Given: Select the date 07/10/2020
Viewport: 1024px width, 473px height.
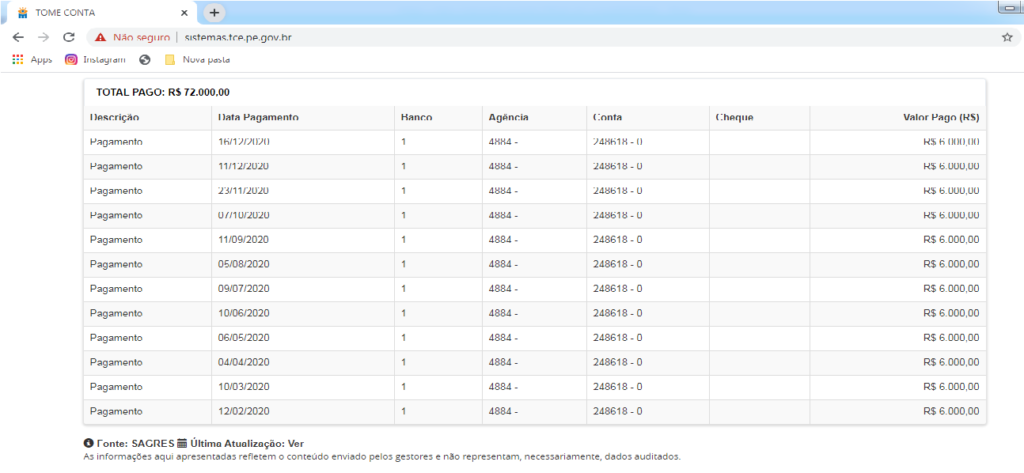Looking at the screenshot, I should point(244,215).
